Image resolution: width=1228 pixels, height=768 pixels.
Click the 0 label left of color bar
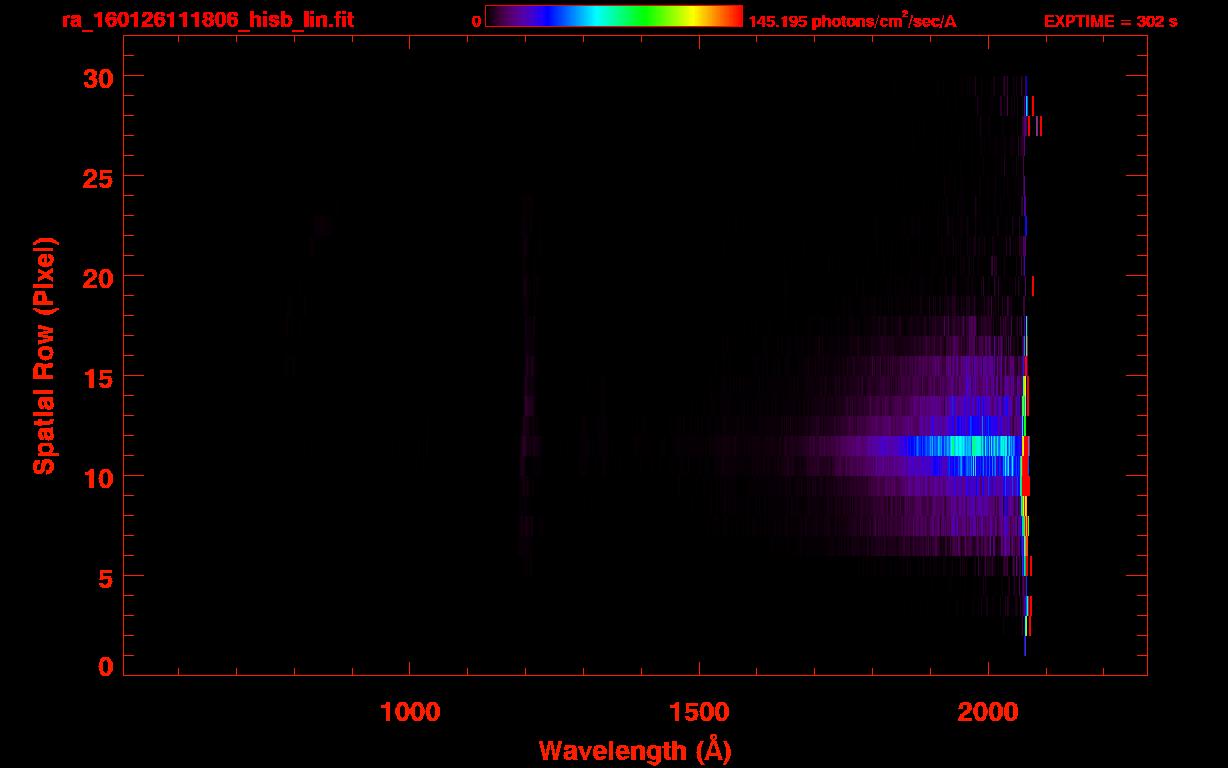(477, 22)
